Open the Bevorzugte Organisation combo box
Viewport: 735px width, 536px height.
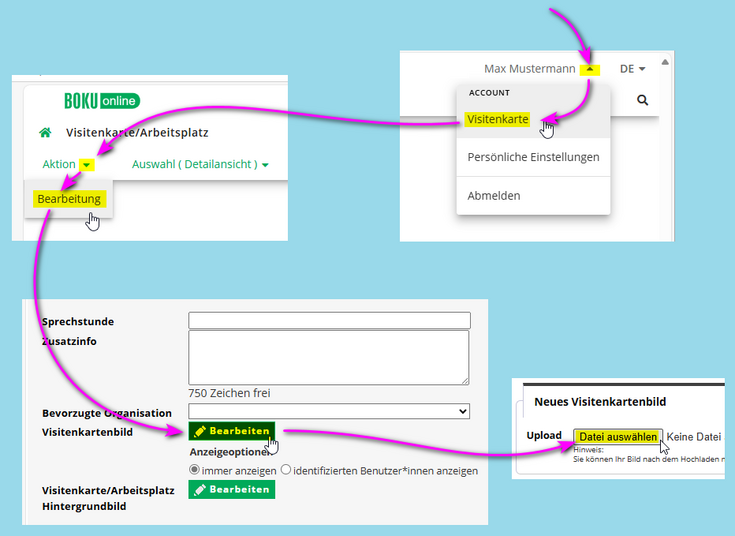pos(329,411)
